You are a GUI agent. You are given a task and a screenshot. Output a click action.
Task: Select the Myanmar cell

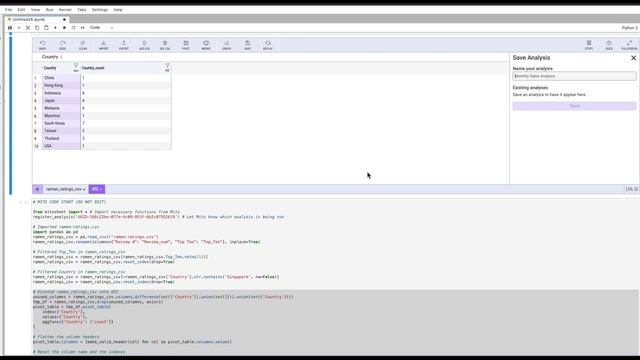(61, 116)
